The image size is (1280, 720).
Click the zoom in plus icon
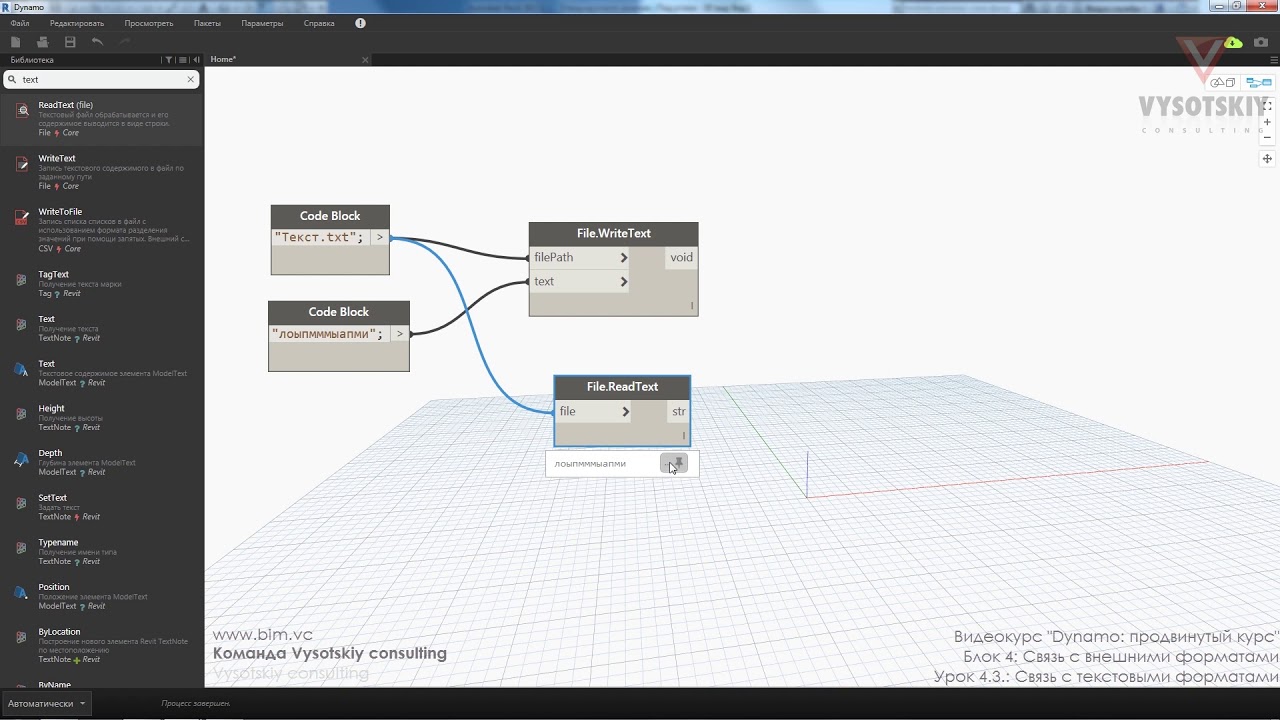point(1267,122)
